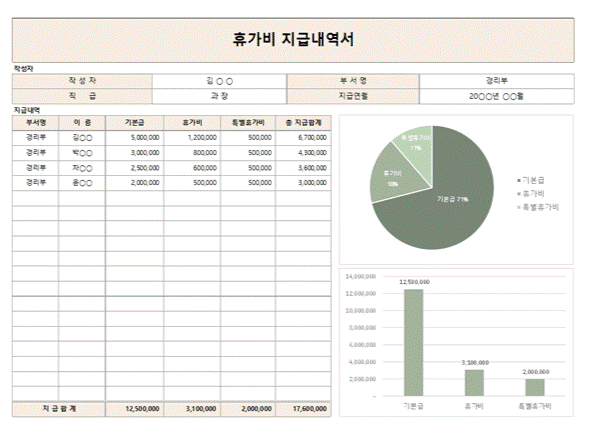Select the 총 지급합계 column header
This screenshot has height=434, width=591.
click(303, 123)
